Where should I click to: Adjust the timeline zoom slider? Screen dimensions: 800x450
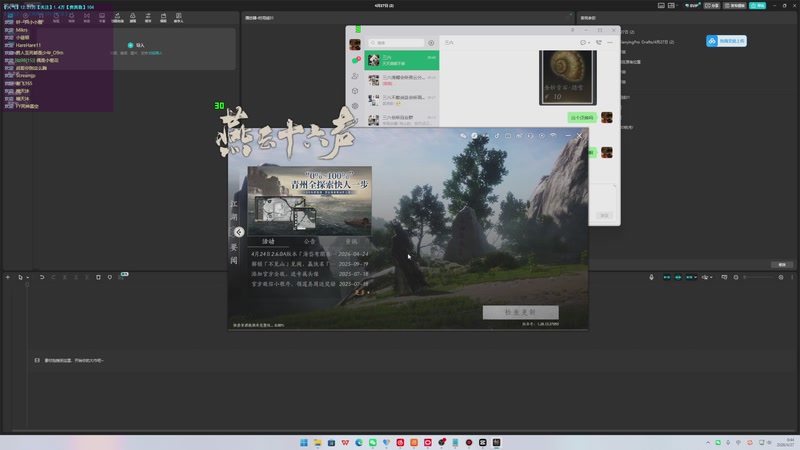tap(758, 277)
